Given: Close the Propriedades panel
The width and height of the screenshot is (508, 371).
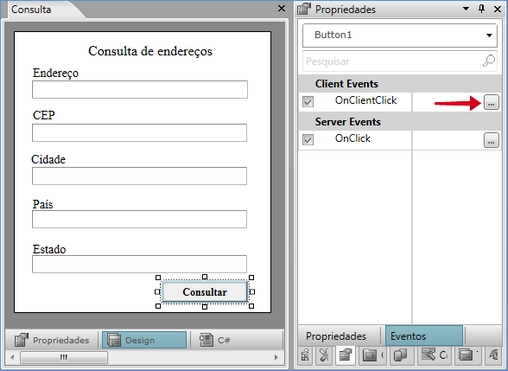Looking at the screenshot, I should [497, 9].
